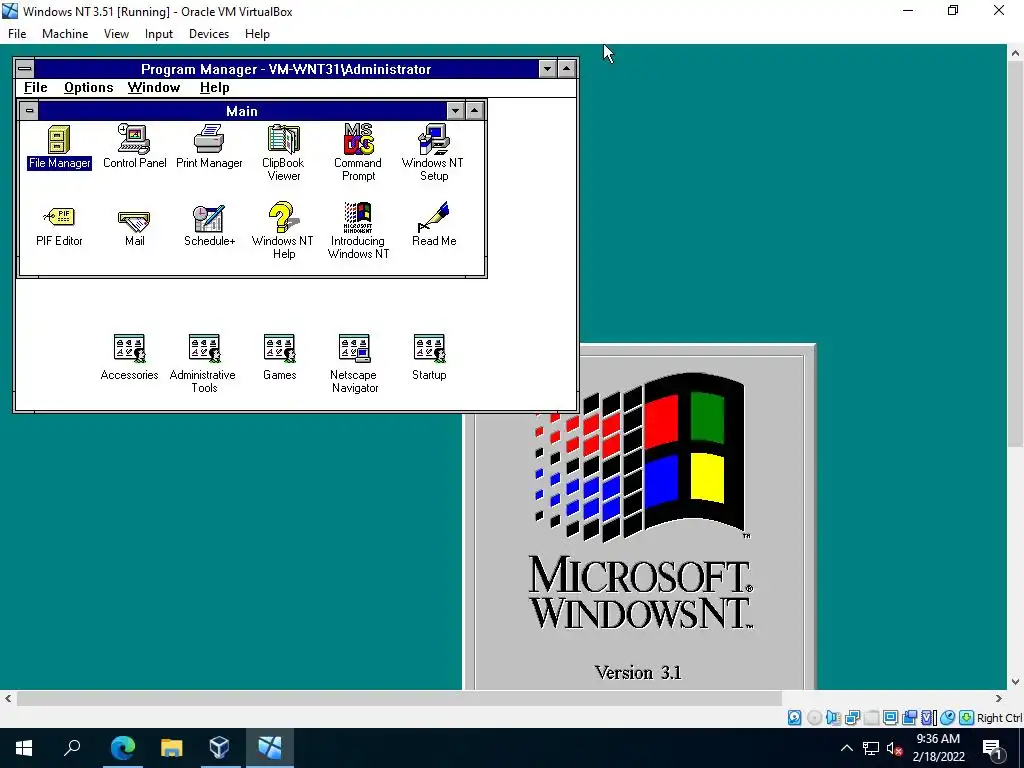
Task: Open Program Manager Help menu
Action: [214, 88]
